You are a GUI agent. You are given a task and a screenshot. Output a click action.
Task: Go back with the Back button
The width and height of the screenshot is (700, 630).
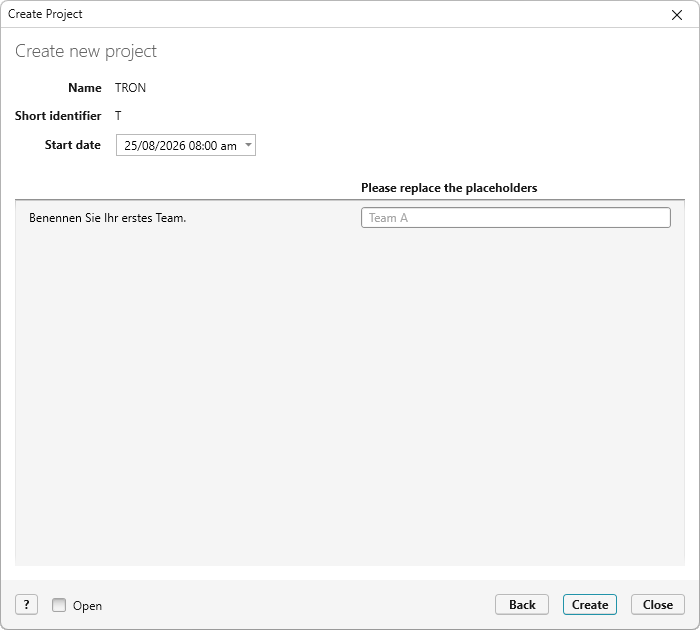coord(521,605)
